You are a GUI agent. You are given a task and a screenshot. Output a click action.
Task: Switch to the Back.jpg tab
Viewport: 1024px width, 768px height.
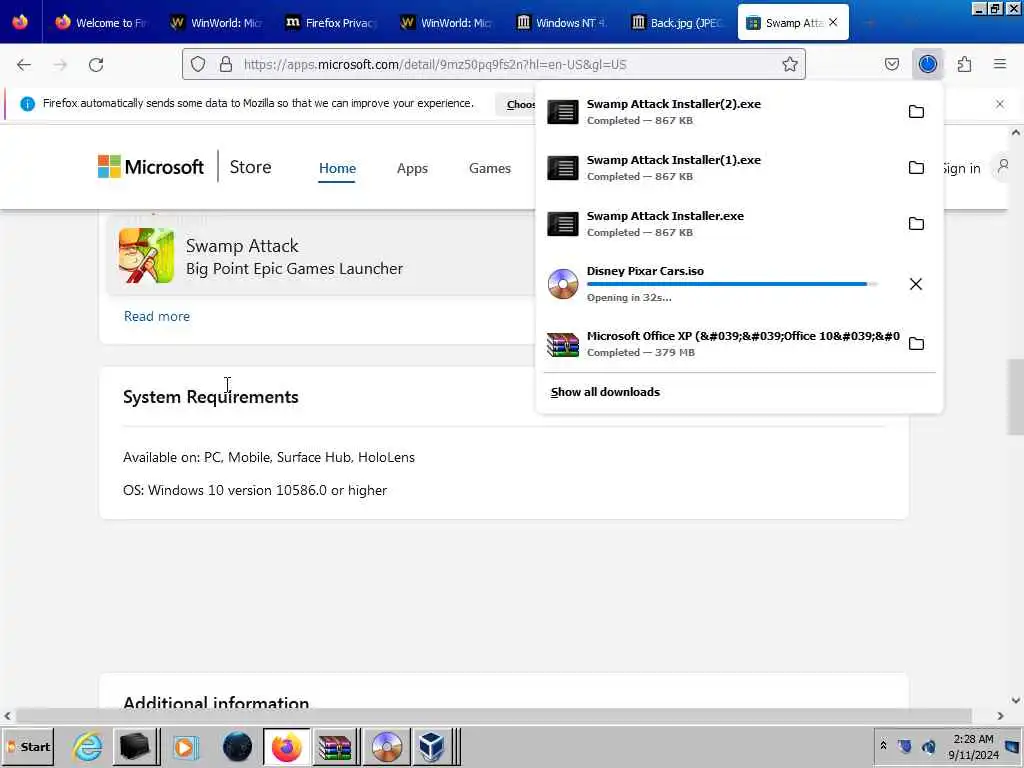click(x=676, y=22)
